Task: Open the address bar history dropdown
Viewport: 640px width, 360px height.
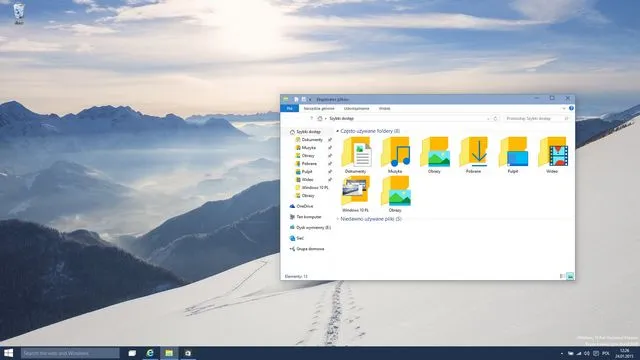Action: [488, 118]
